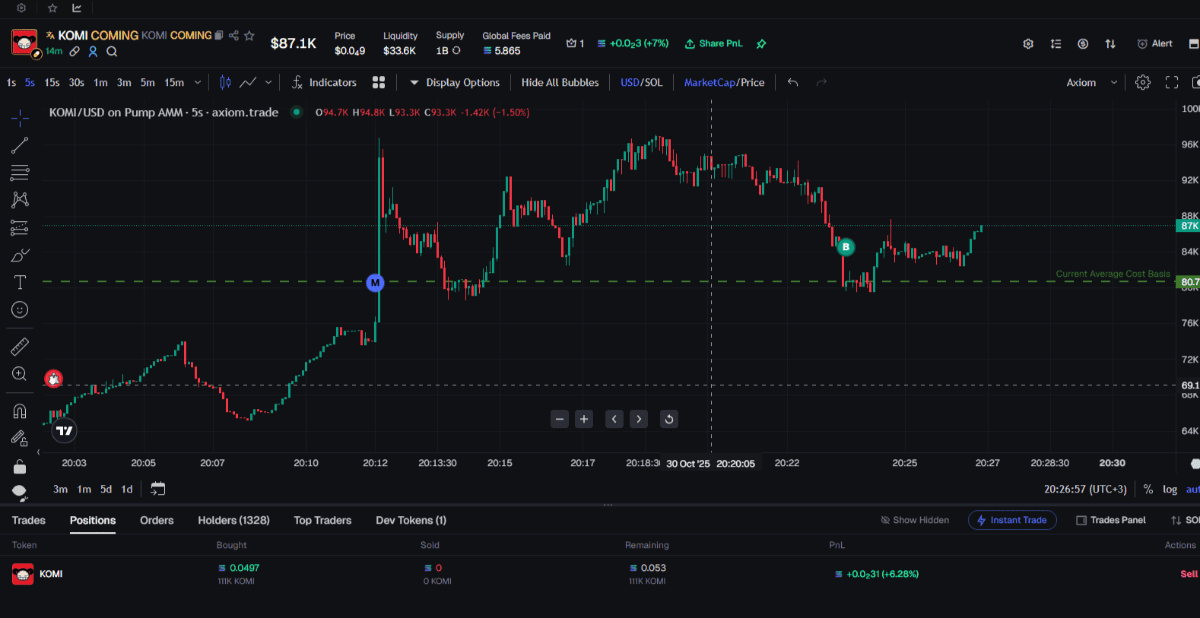Toggle USD/SOL currency display
The image size is (1200, 618).
point(641,82)
